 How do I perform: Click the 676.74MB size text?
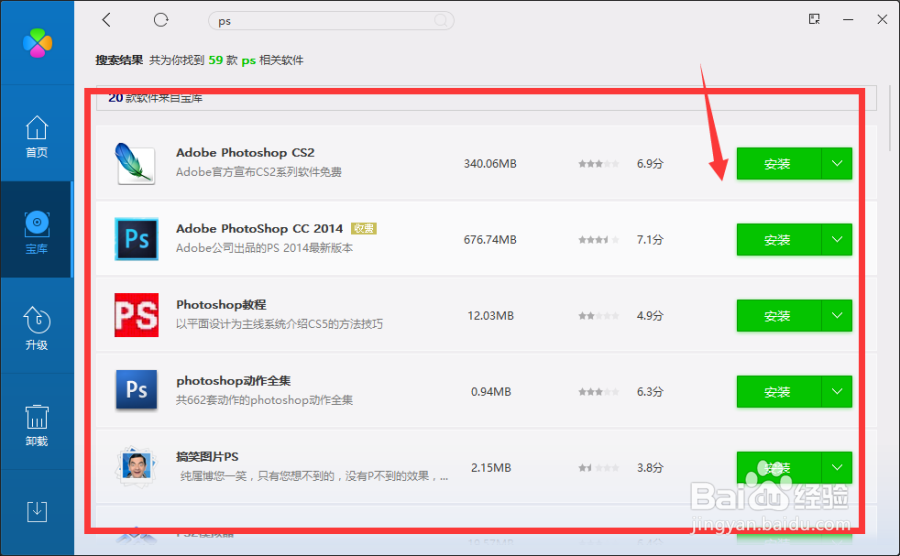(x=490, y=239)
